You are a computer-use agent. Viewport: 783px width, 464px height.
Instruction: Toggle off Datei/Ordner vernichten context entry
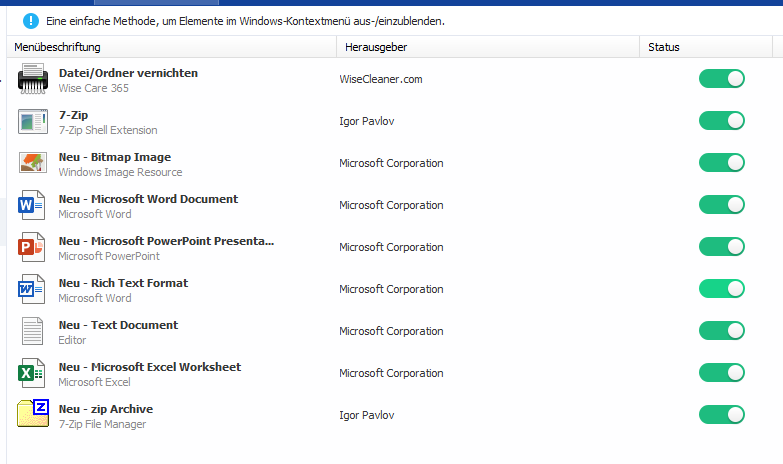coord(722,79)
